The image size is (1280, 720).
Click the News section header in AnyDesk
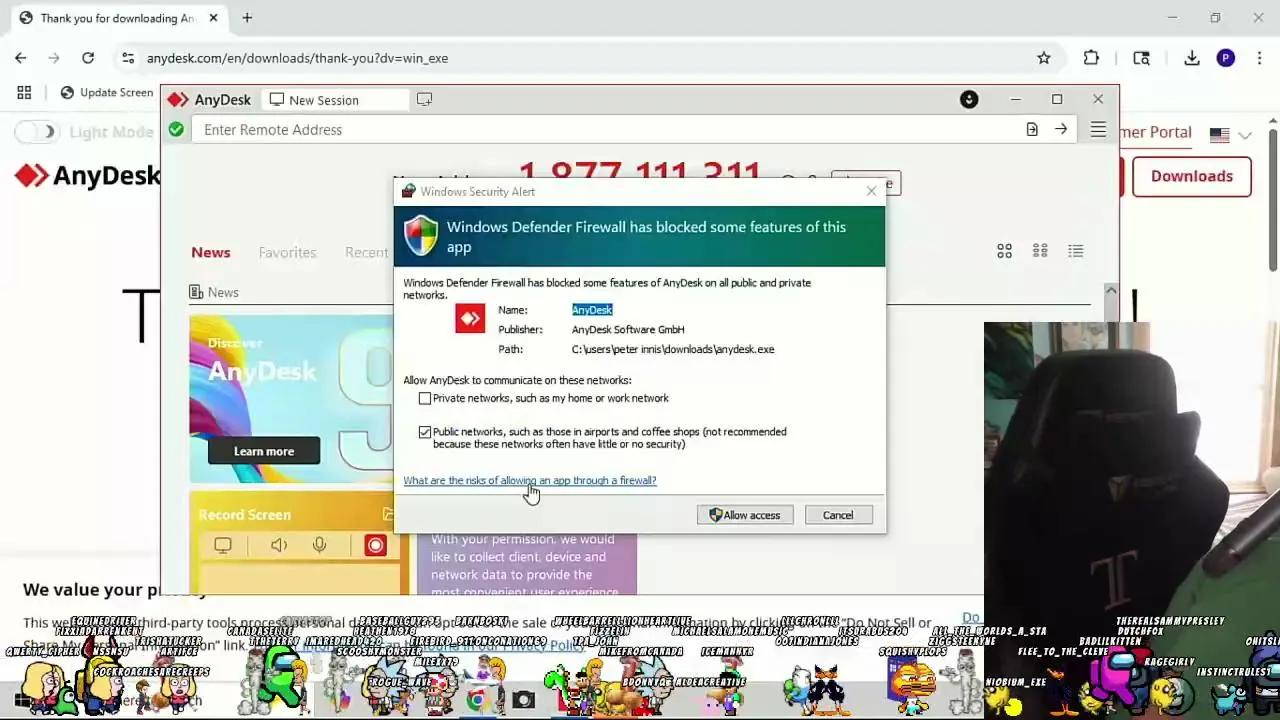pyautogui.click(x=214, y=292)
